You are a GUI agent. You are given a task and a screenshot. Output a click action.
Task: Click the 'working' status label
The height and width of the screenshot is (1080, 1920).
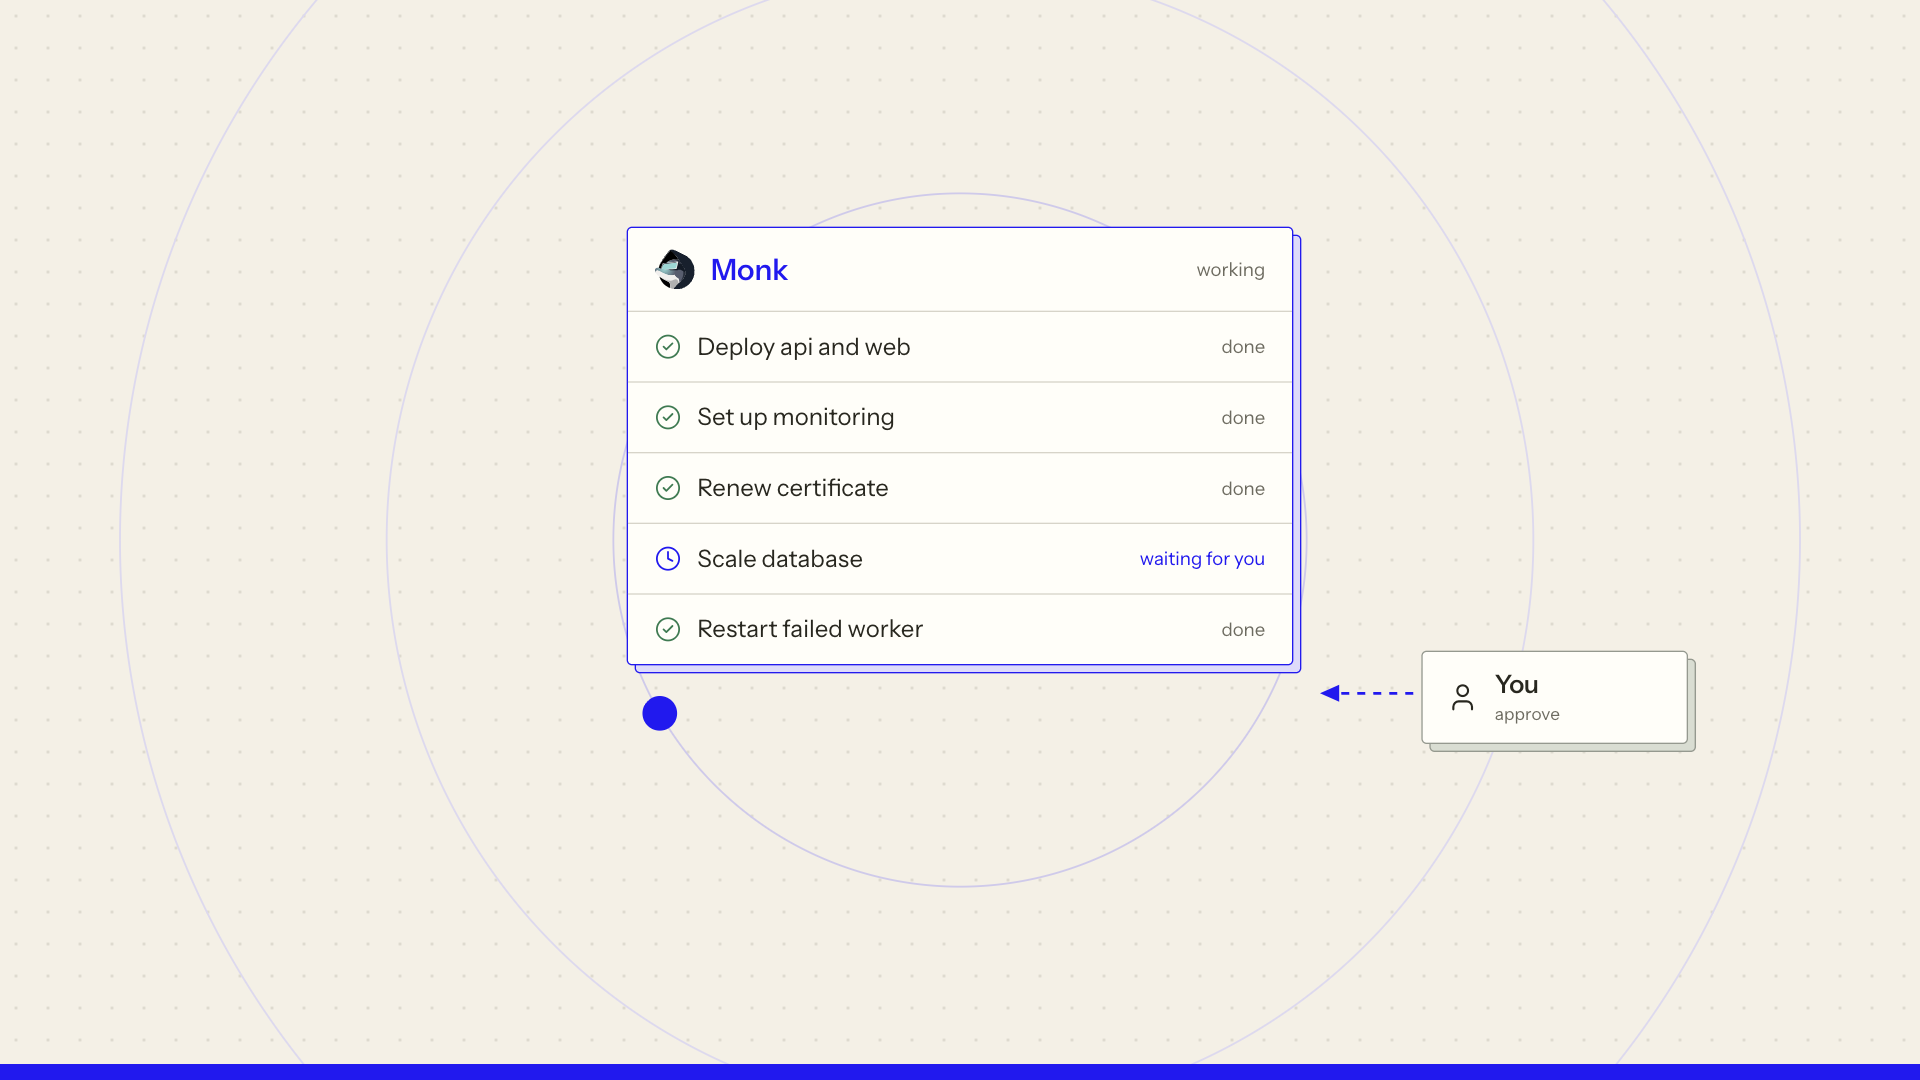[1230, 270]
